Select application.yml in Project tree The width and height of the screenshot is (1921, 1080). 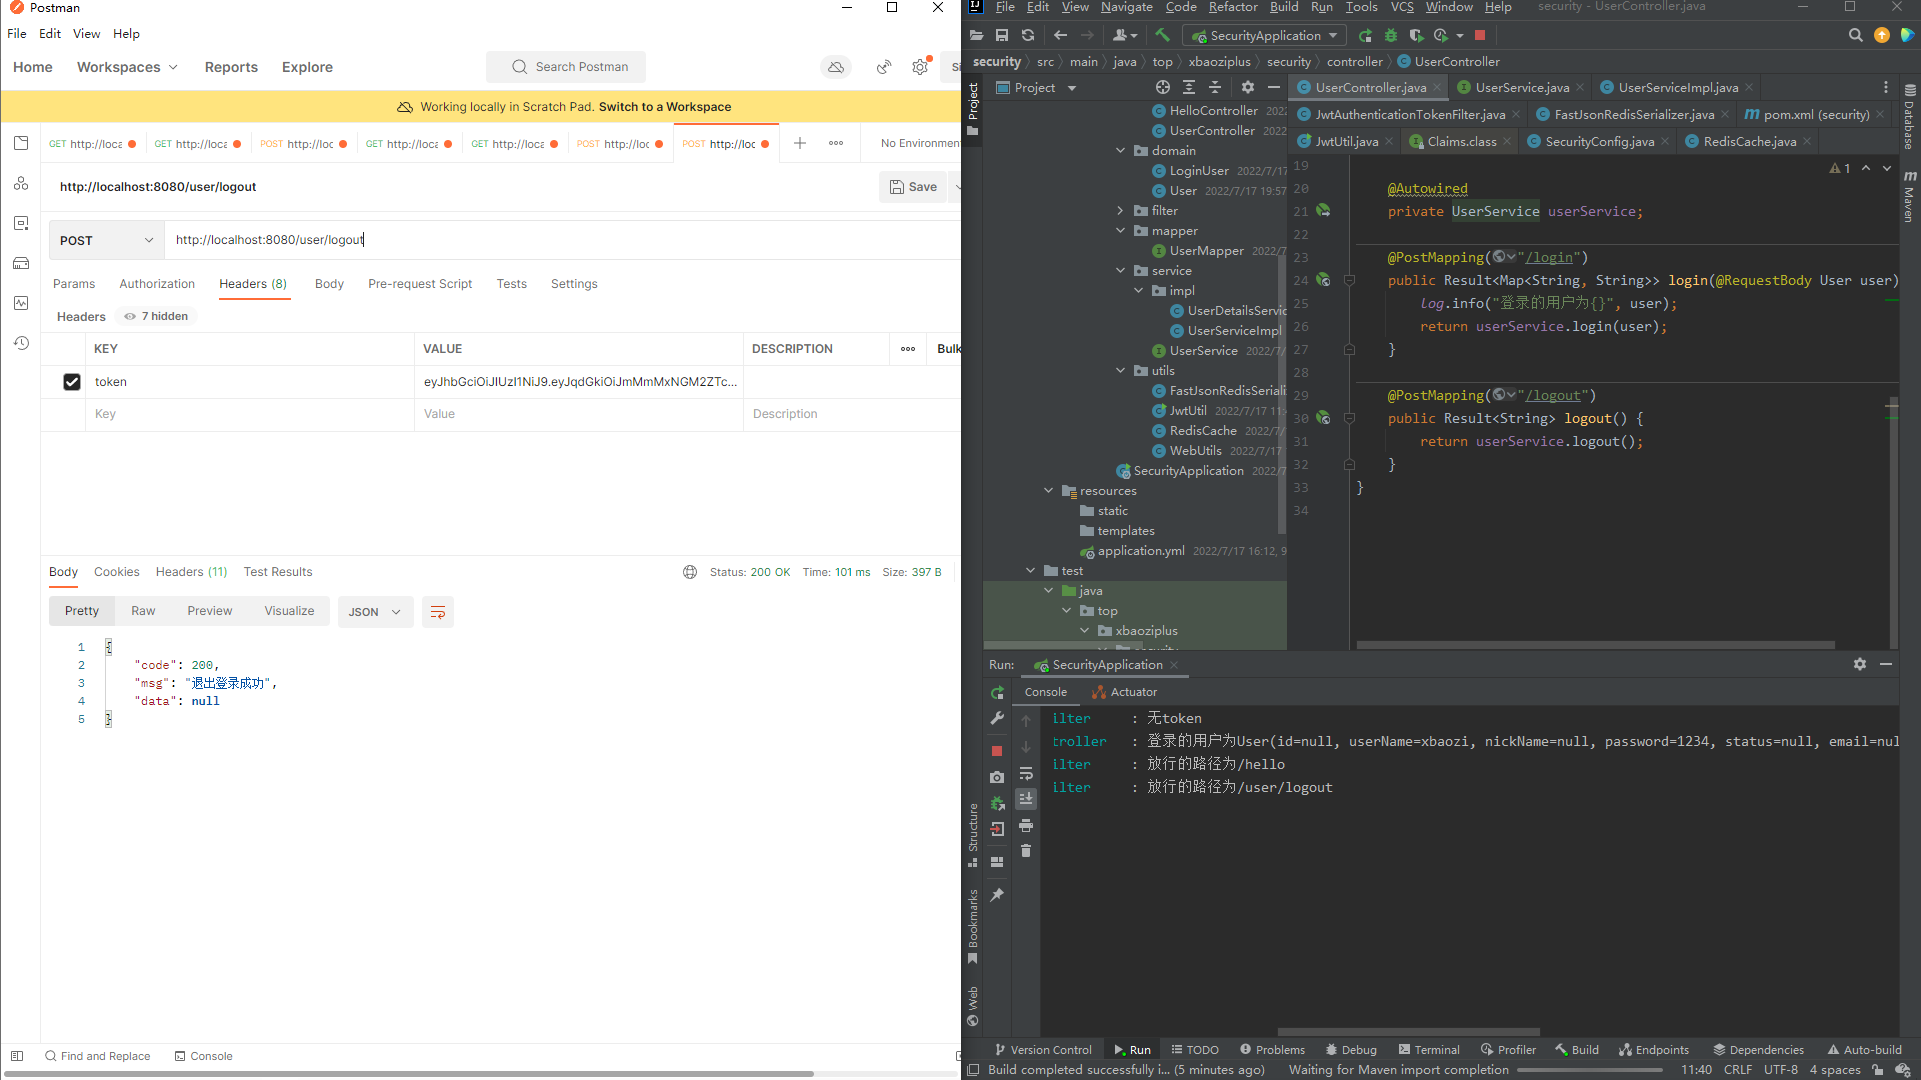[1140, 551]
